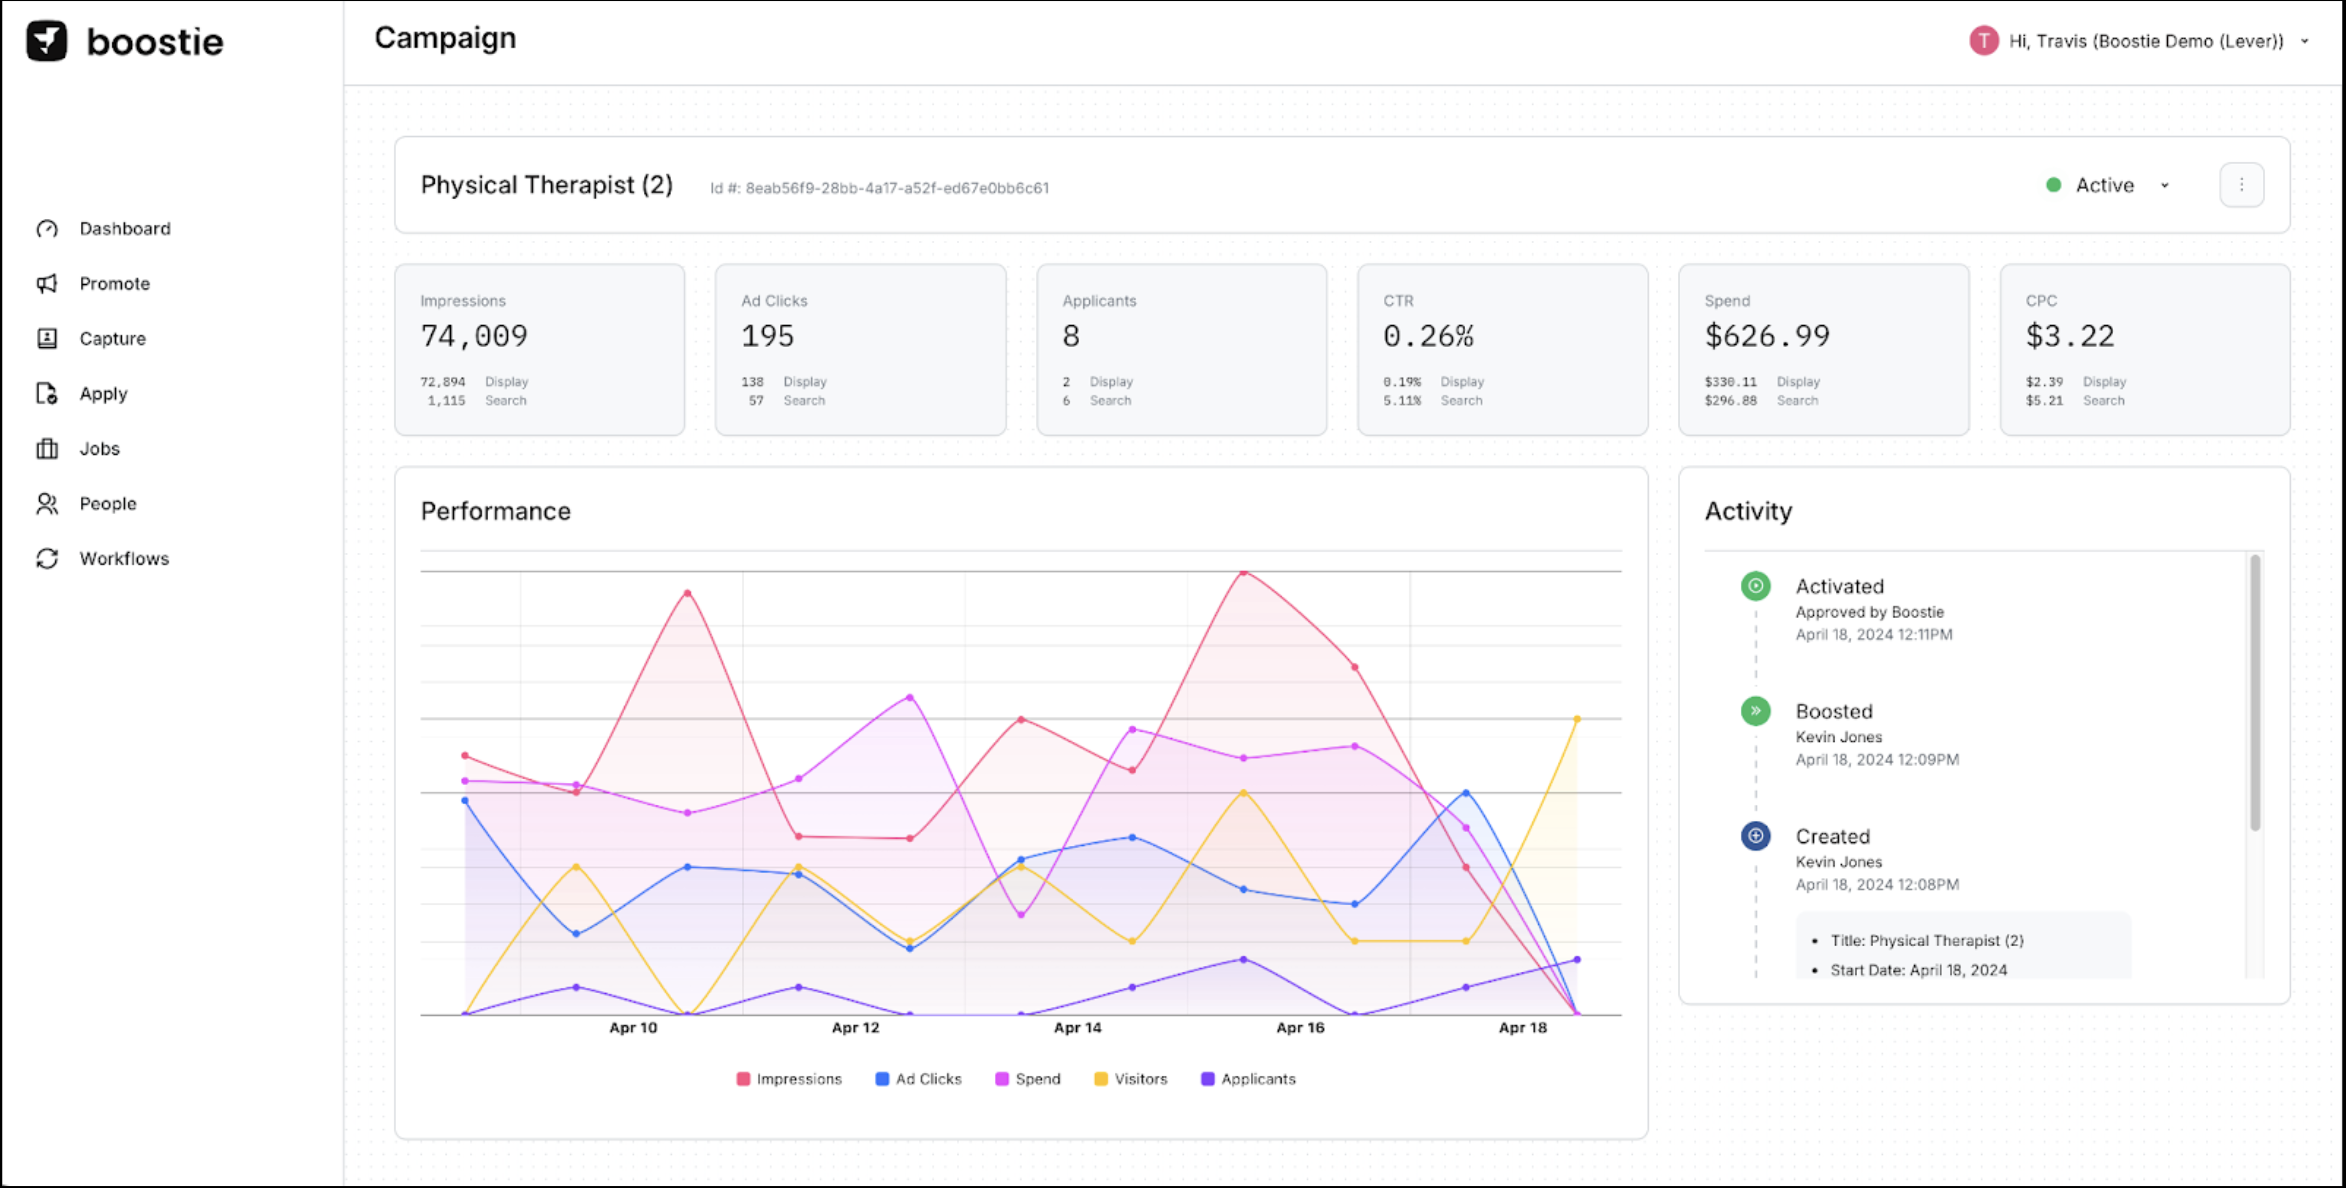Viewport: 2346px width, 1188px height.
Task: Toggle Impressions series in chart legend
Action: pyautogui.click(x=788, y=1079)
